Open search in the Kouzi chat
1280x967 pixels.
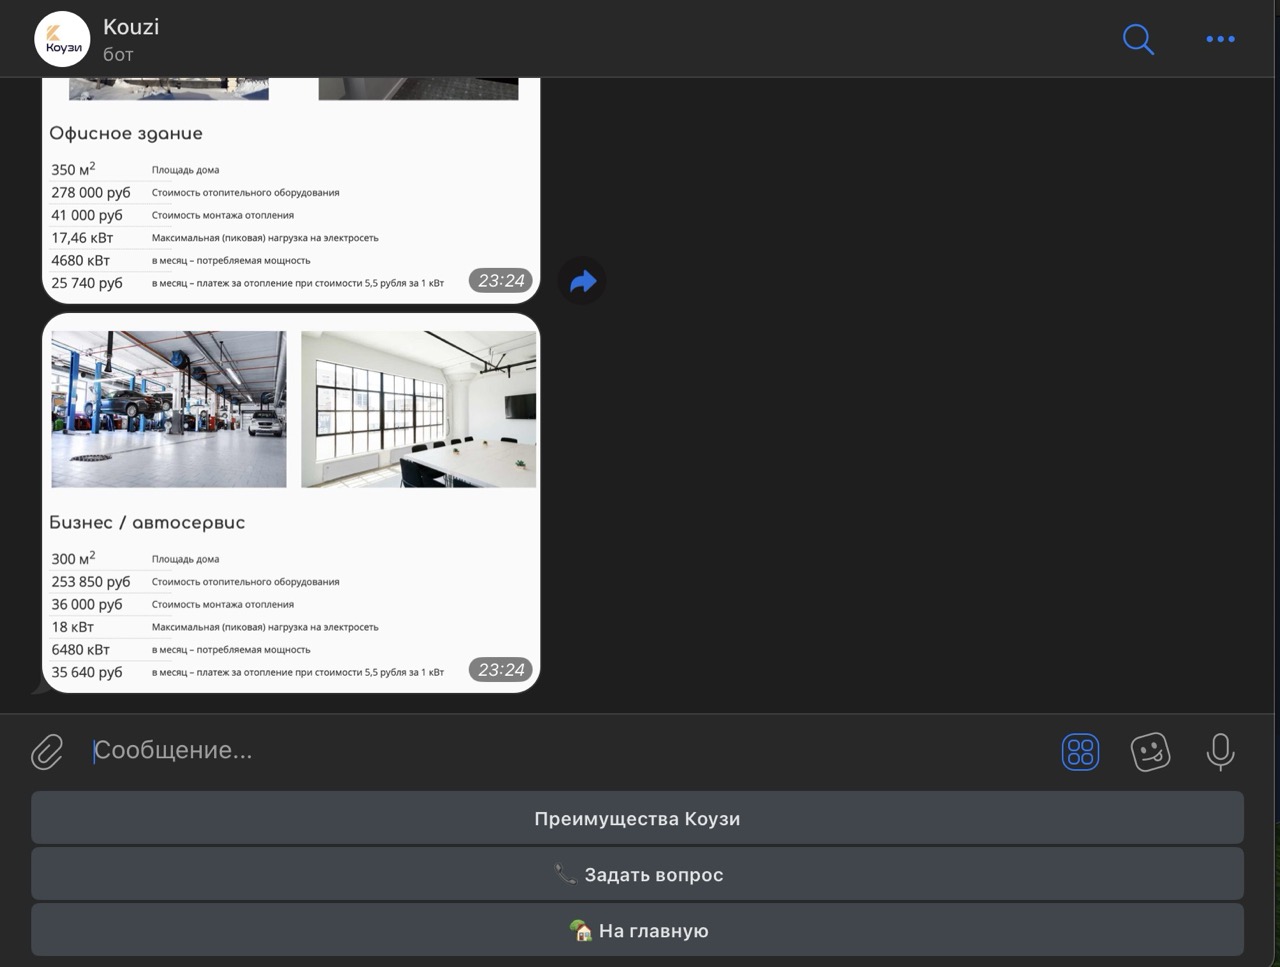1138,39
